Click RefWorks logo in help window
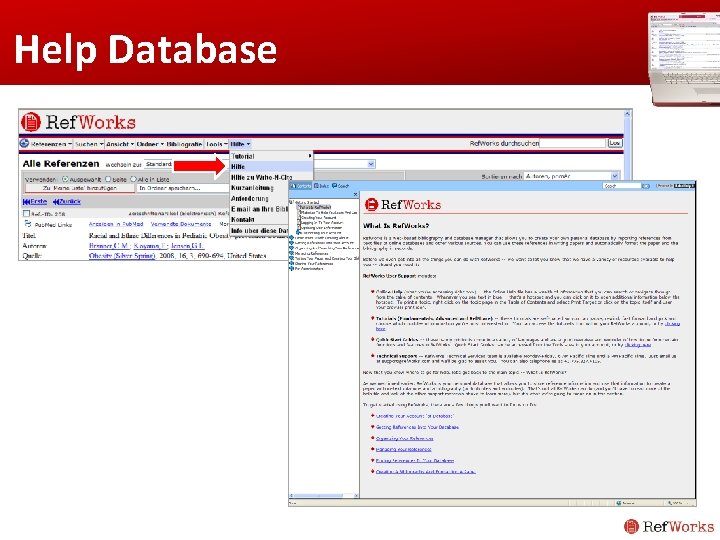The height and width of the screenshot is (540, 720). tap(403, 204)
